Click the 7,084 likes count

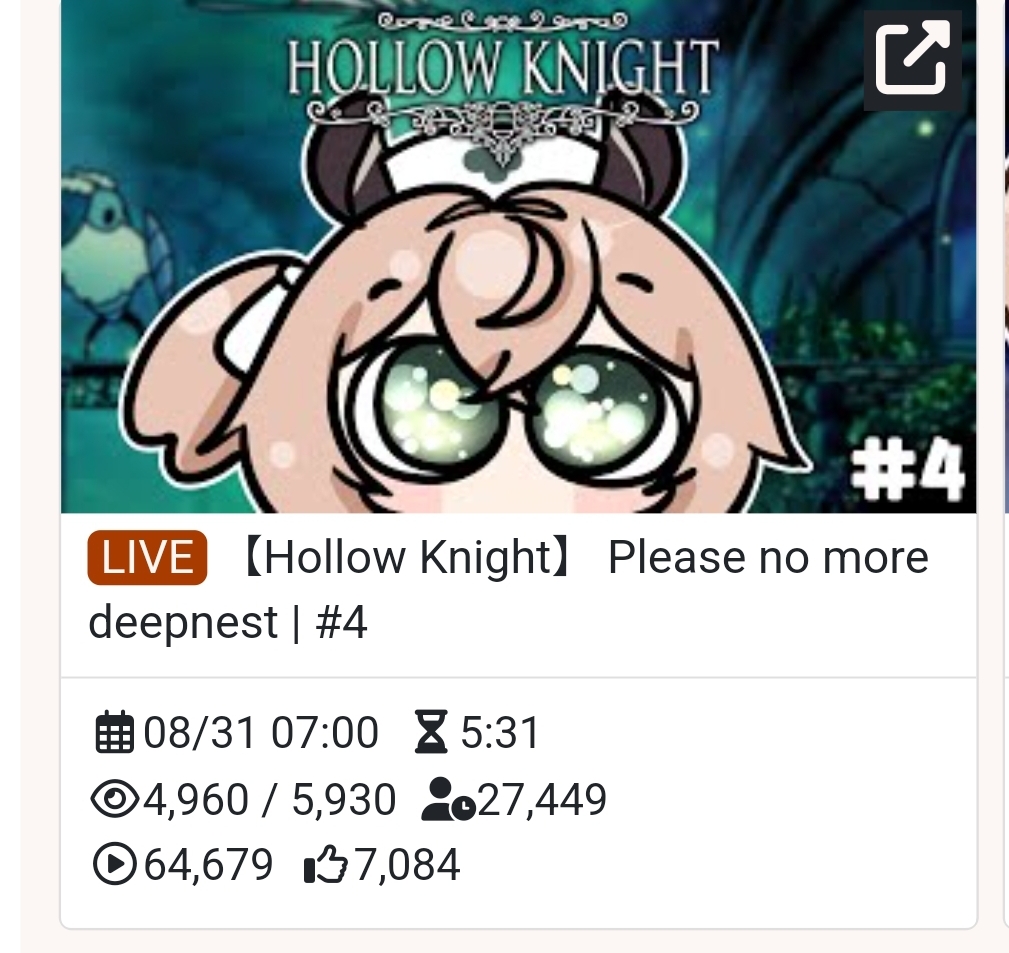tap(408, 864)
